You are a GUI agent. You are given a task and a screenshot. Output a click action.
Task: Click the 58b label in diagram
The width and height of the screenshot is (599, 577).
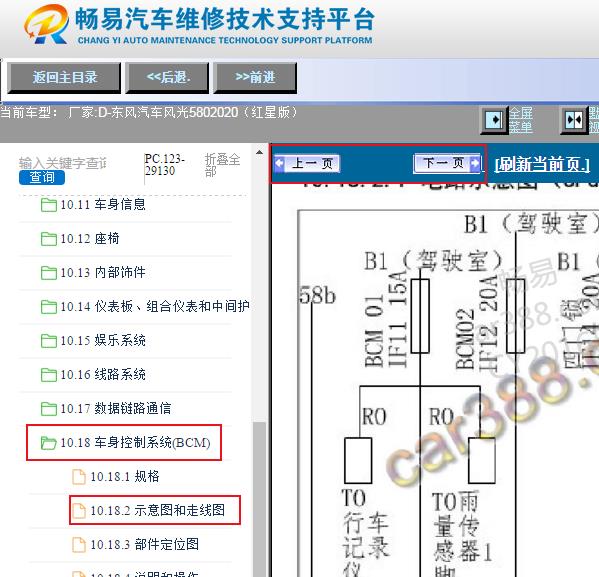(317, 295)
